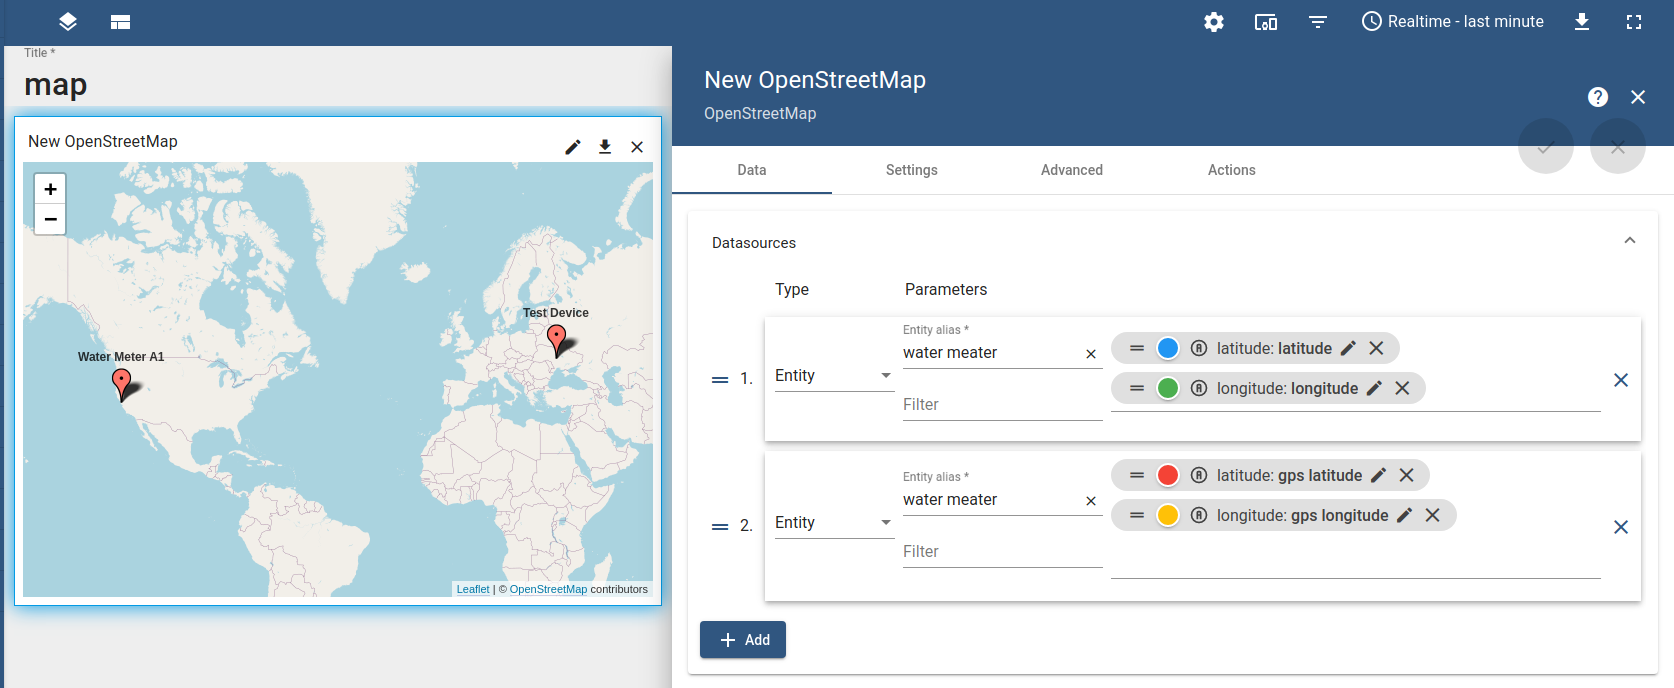
Task: Zoom out on the map
Action: 50,219
